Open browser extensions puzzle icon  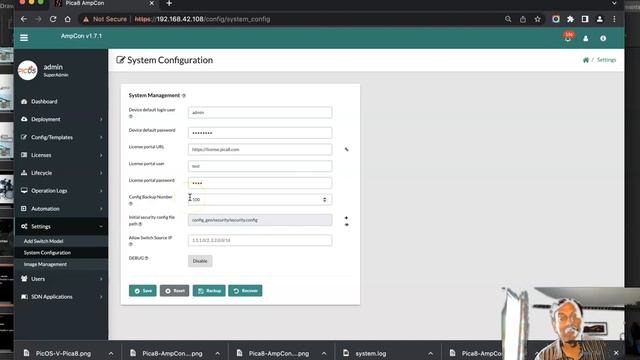[570, 19]
